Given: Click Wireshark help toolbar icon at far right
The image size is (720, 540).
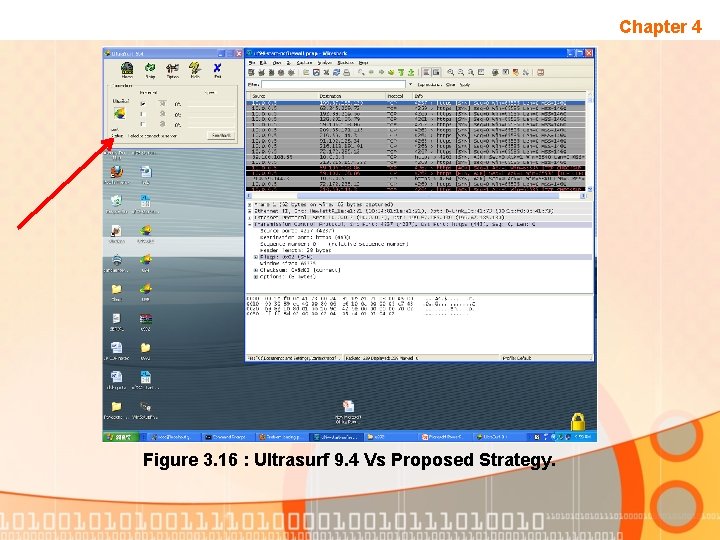Looking at the screenshot, I should coord(540,73).
